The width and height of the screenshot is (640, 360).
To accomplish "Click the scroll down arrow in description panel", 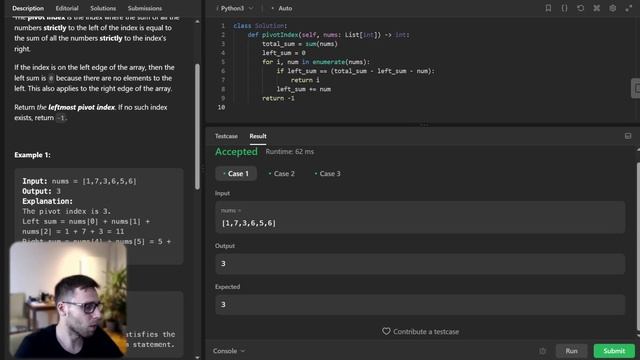I will [x=198, y=357].
